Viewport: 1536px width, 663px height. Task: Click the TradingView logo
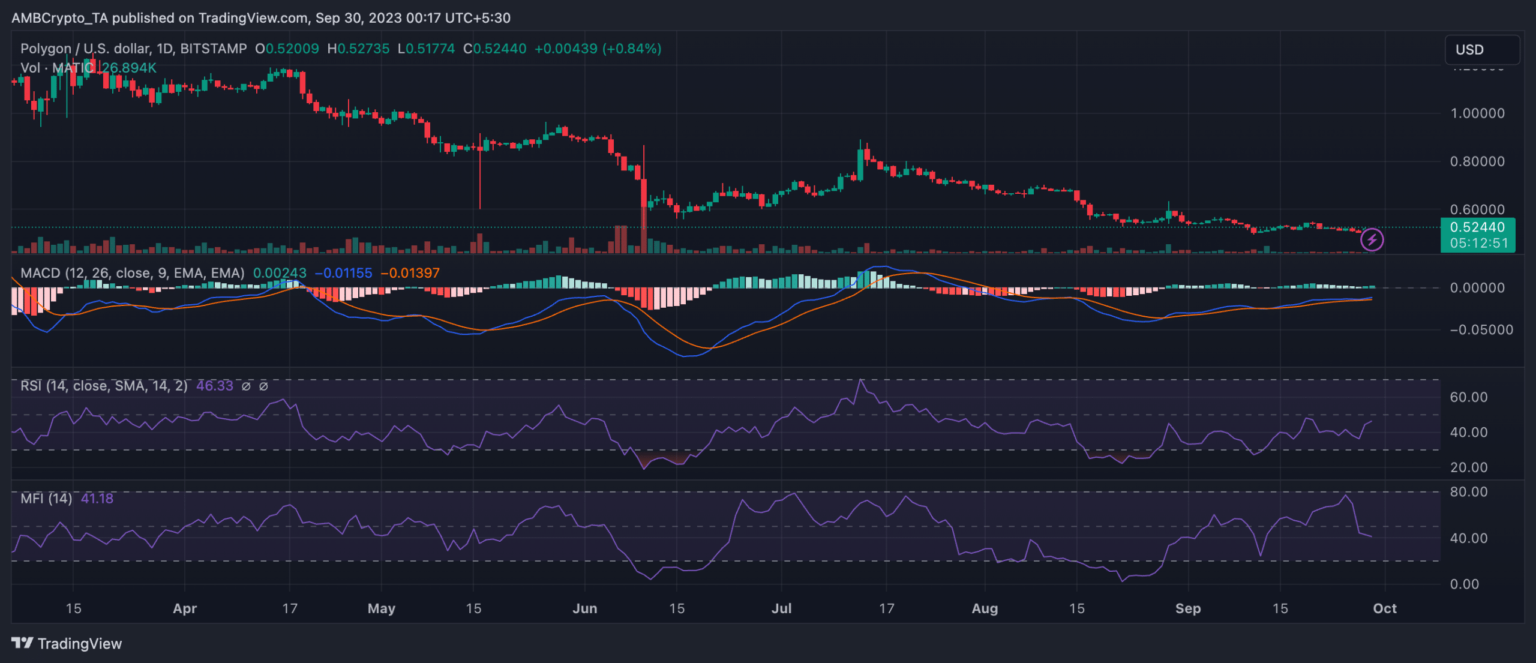(x=66, y=643)
